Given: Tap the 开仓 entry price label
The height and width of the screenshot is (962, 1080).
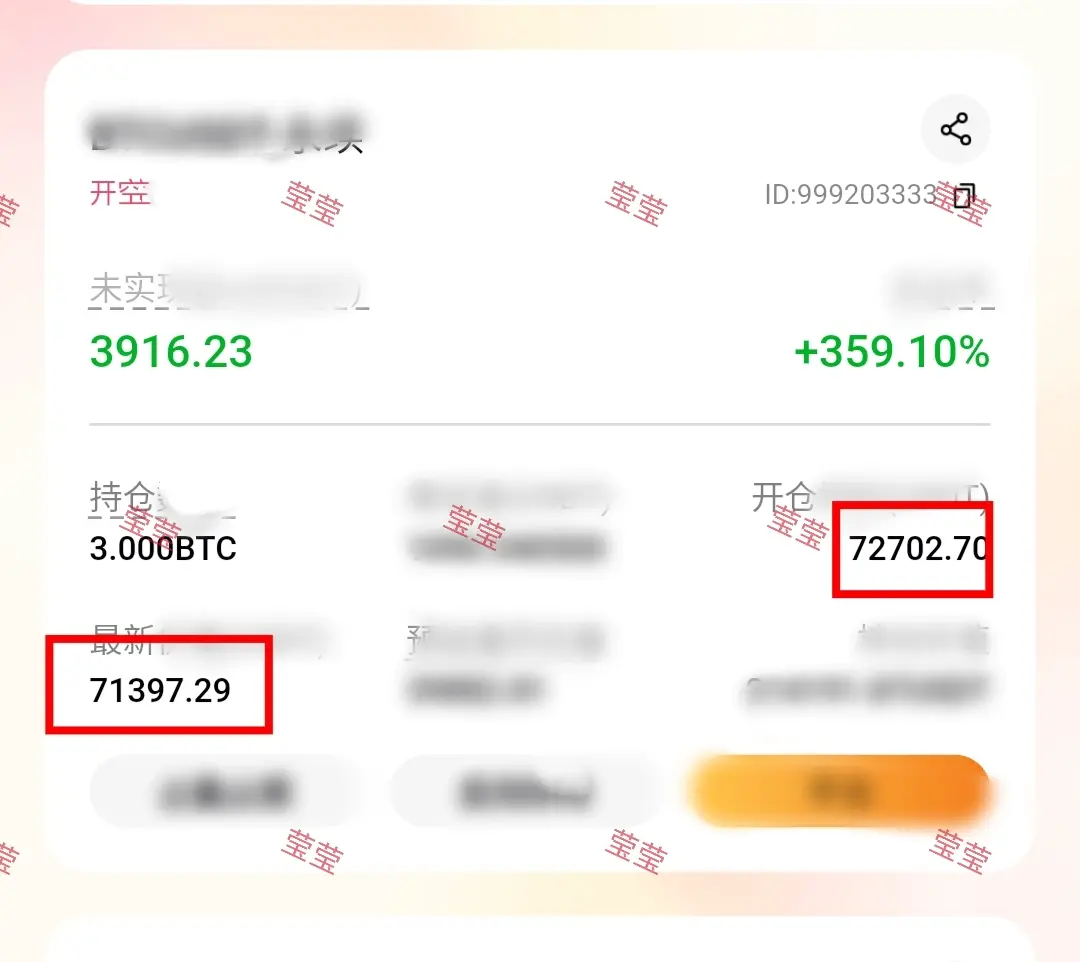Looking at the screenshot, I should (871, 496).
